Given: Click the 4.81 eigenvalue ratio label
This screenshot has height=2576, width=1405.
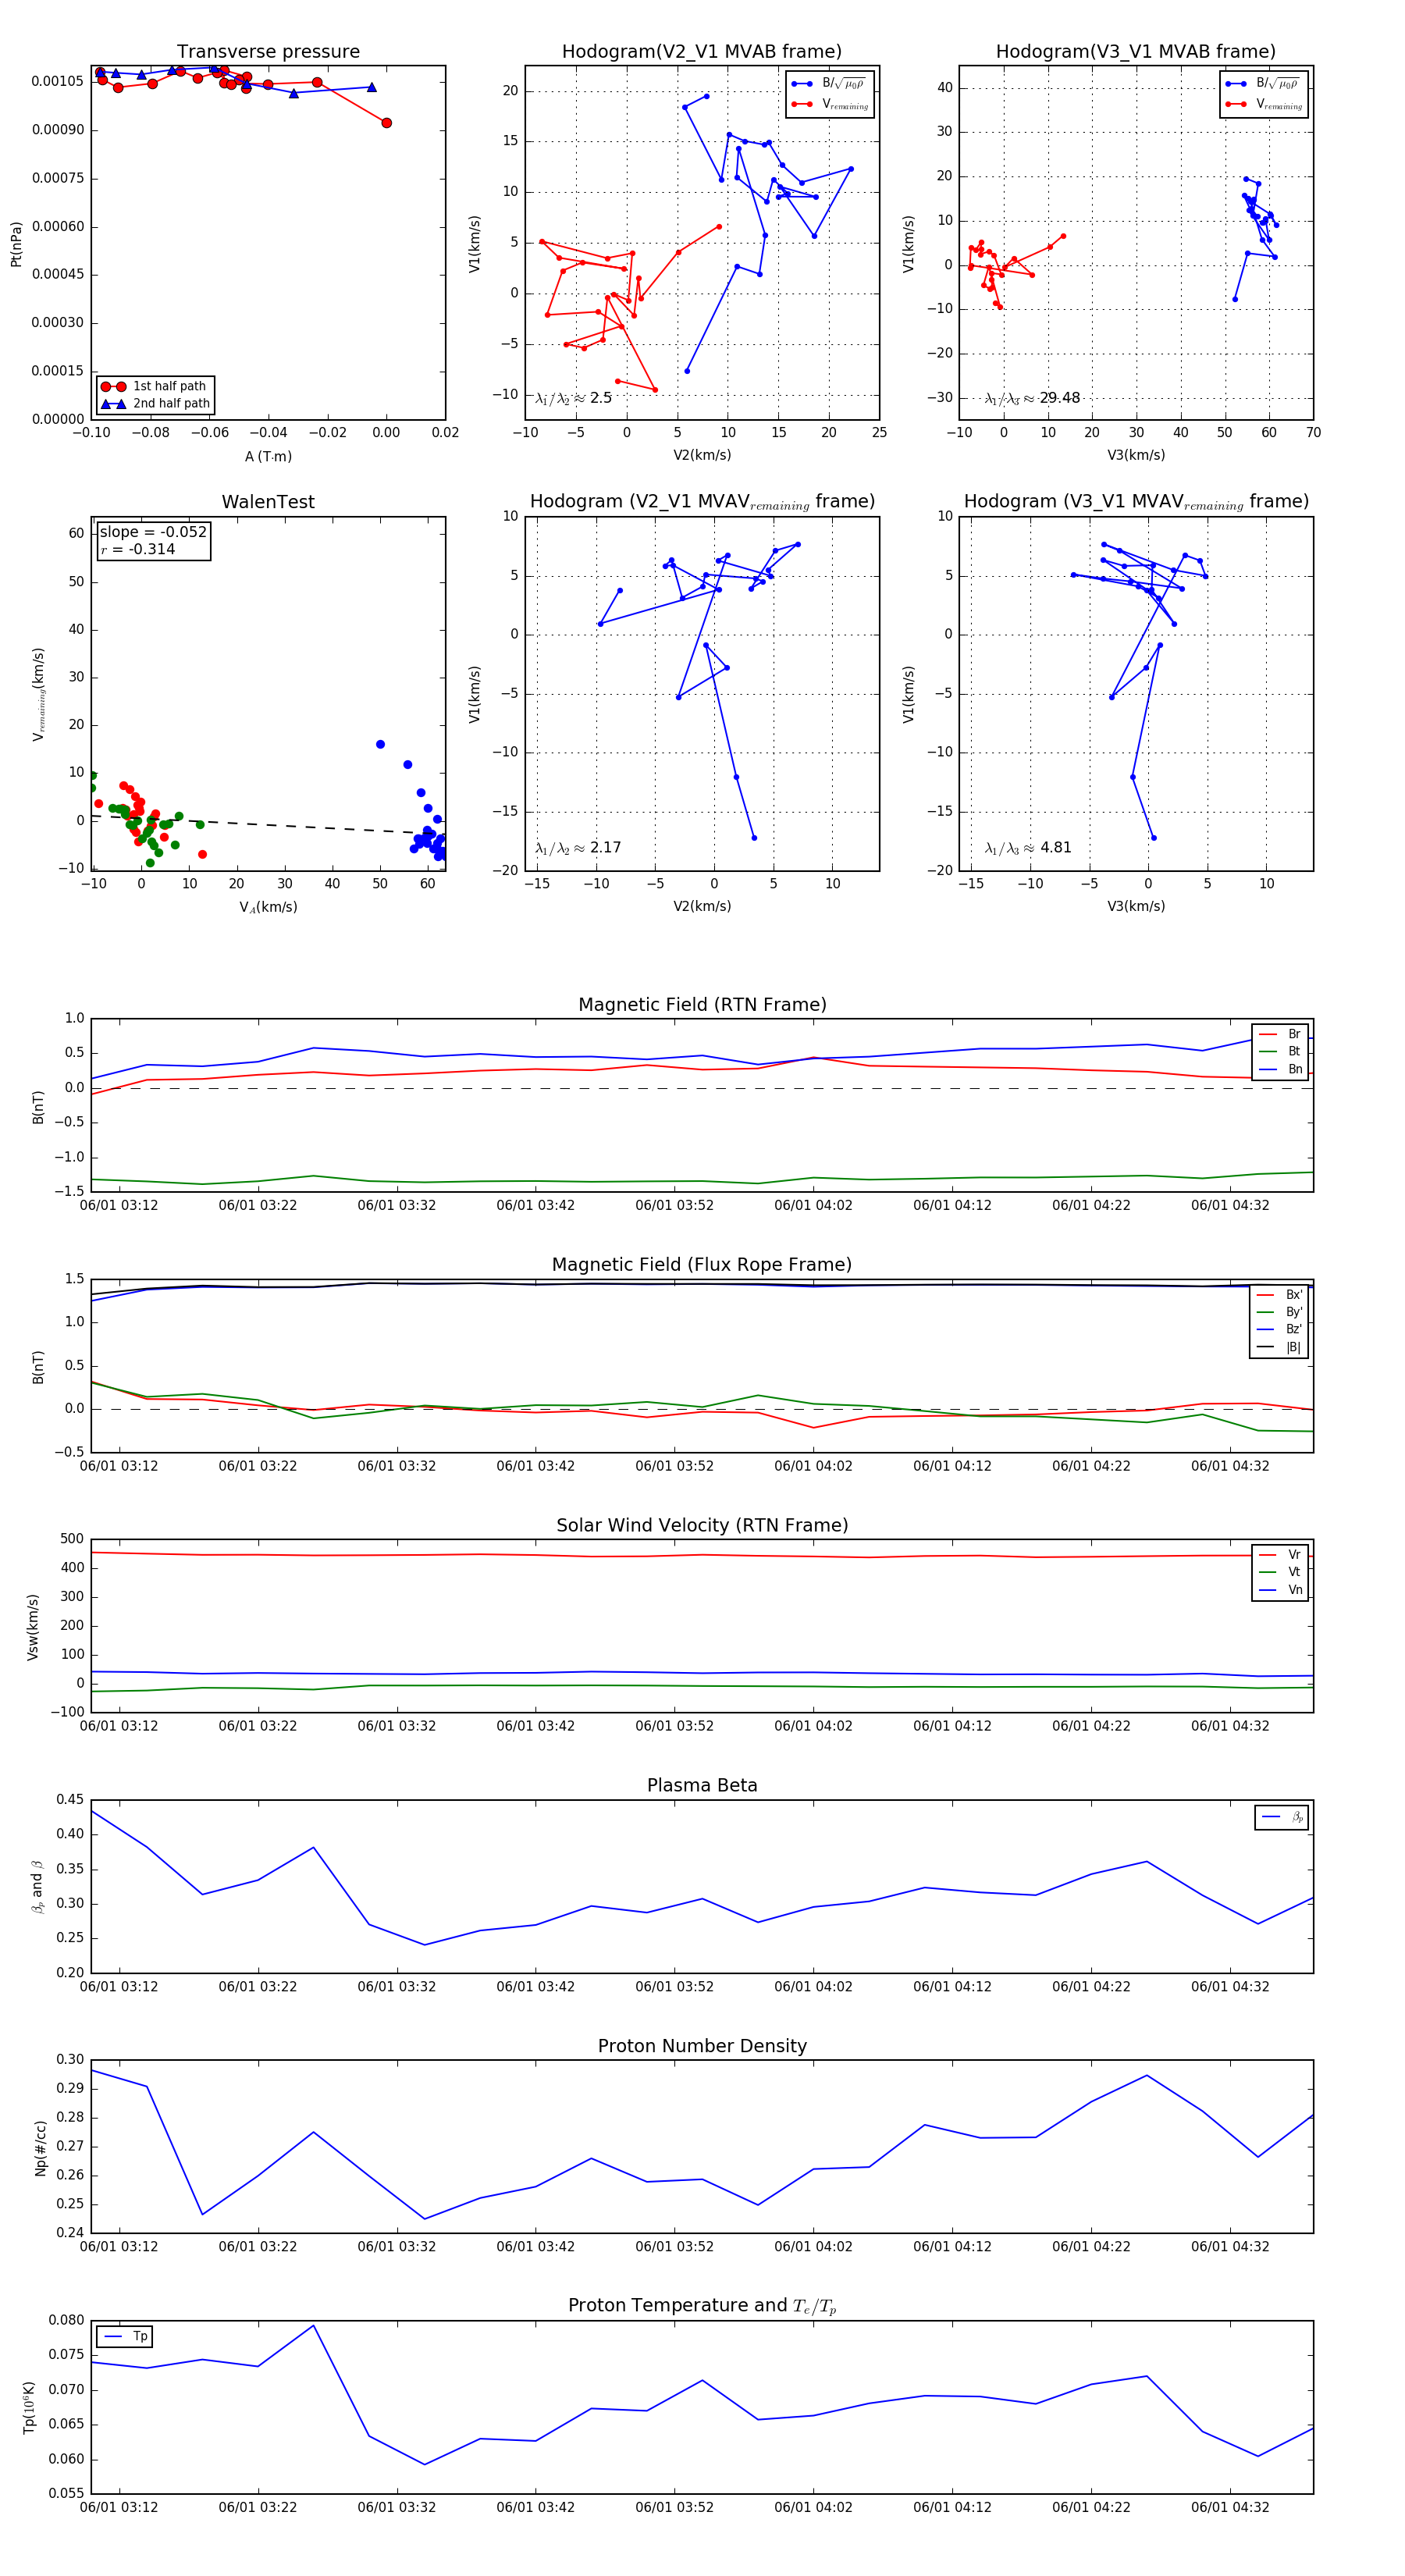Looking at the screenshot, I should [1028, 848].
